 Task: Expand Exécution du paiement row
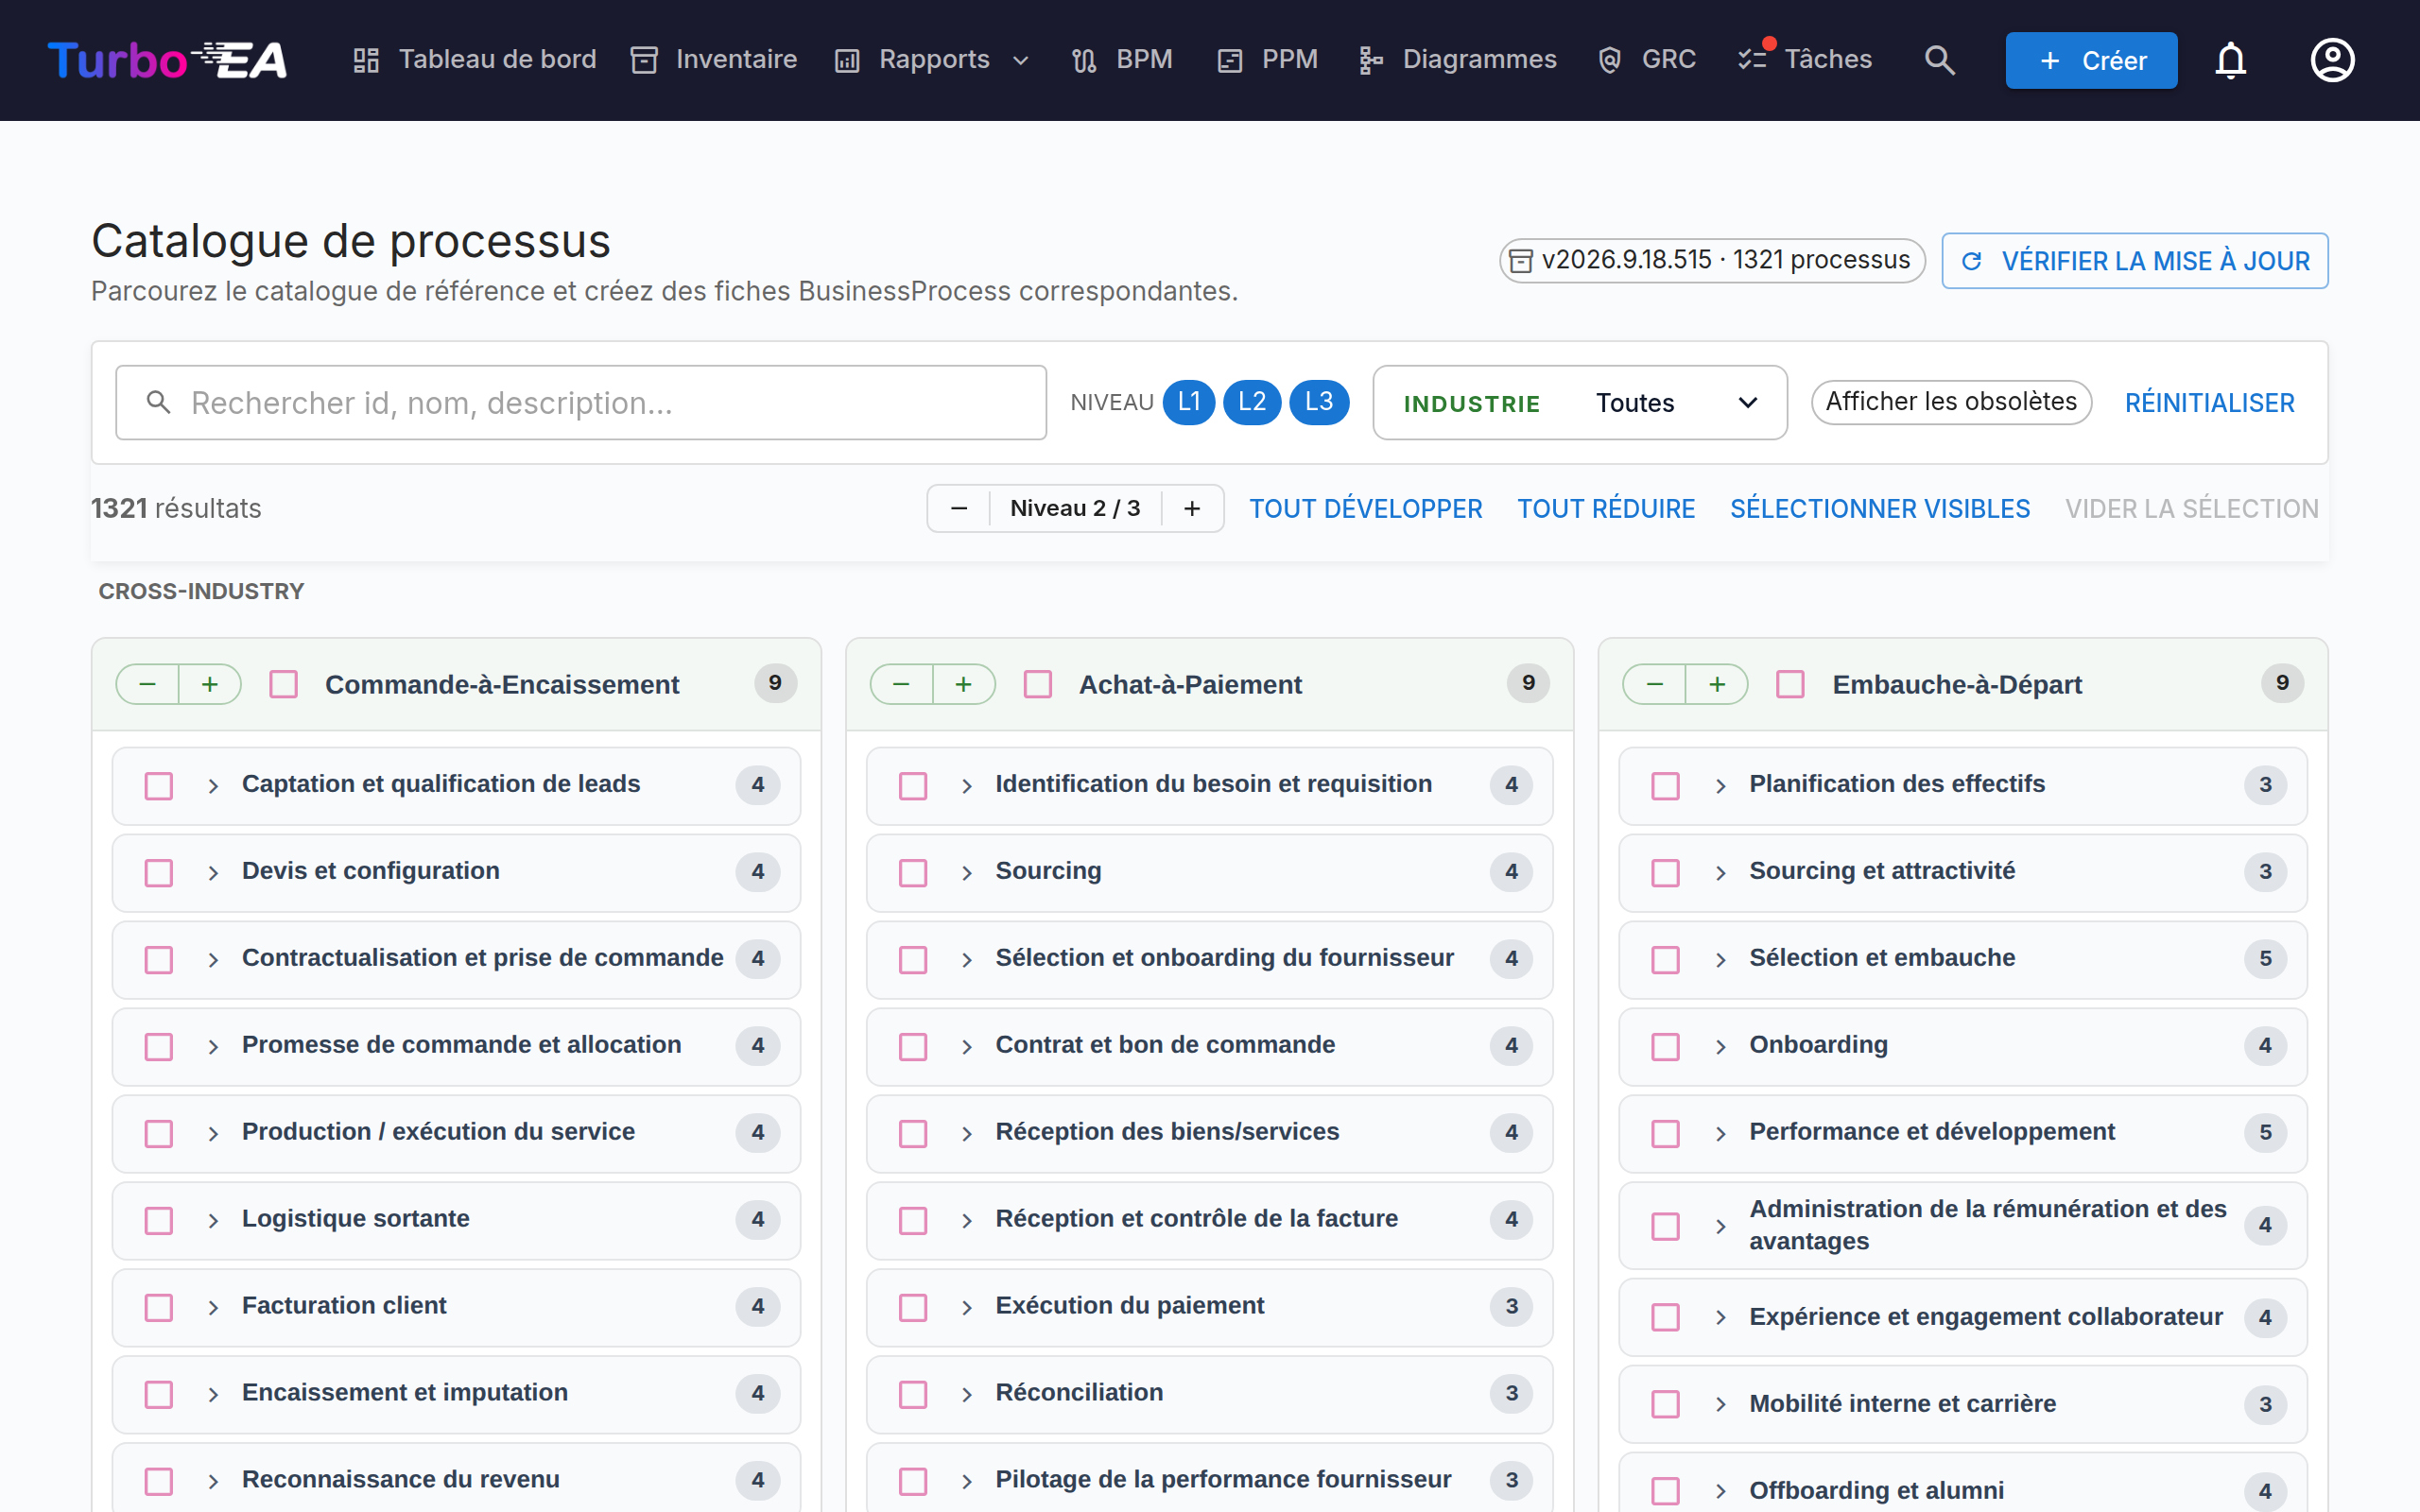pyautogui.click(x=967, y=1307)
